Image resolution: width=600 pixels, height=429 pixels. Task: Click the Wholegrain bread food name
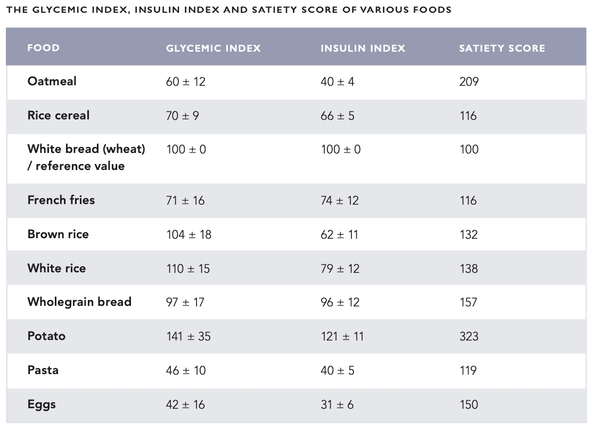click(x=79, y=302)
